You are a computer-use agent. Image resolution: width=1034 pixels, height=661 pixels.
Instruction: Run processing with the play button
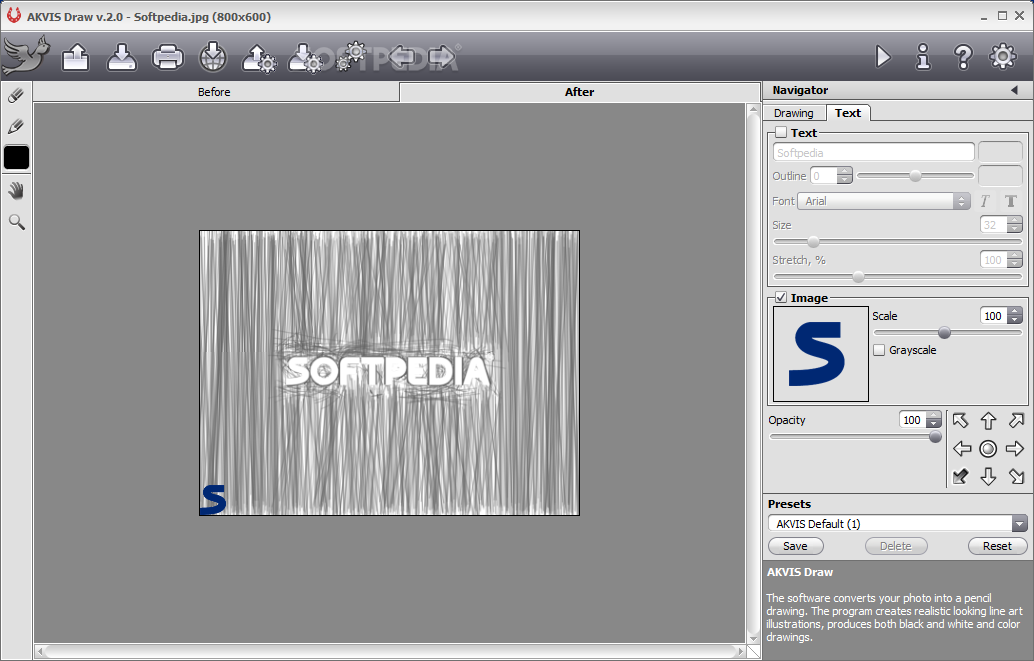point(883,57)
